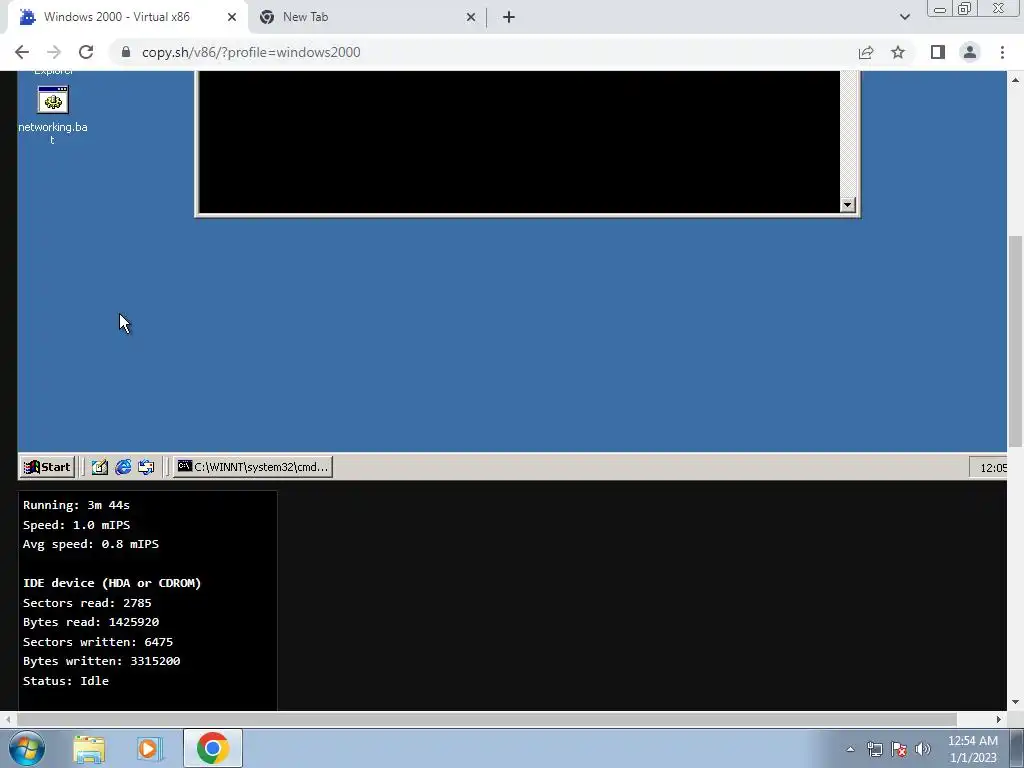The width and height of the screenshot is (1024, 768).
Task: Open Outlook Express quick launch icon
Action: point(146,467)
